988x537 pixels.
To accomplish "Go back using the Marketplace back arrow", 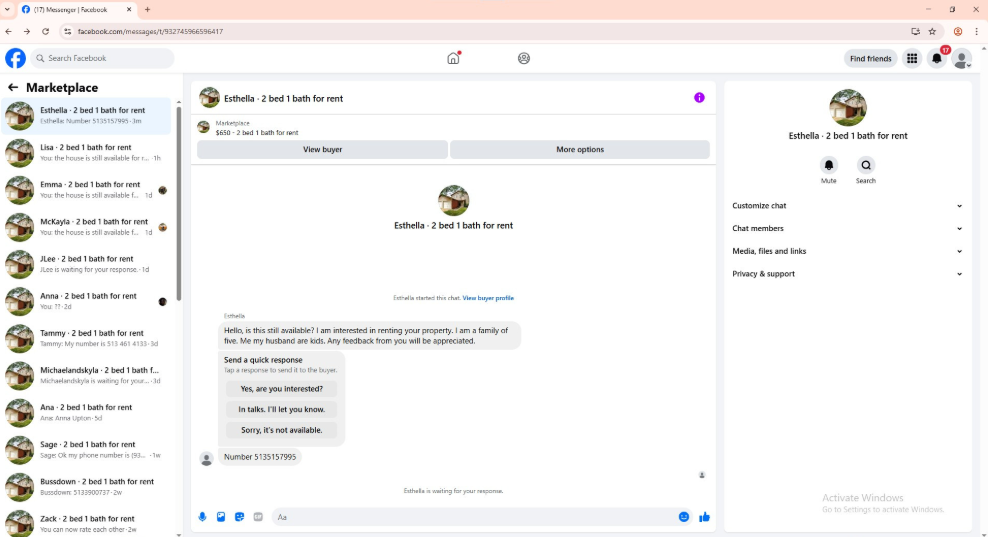I will (13, 88).
